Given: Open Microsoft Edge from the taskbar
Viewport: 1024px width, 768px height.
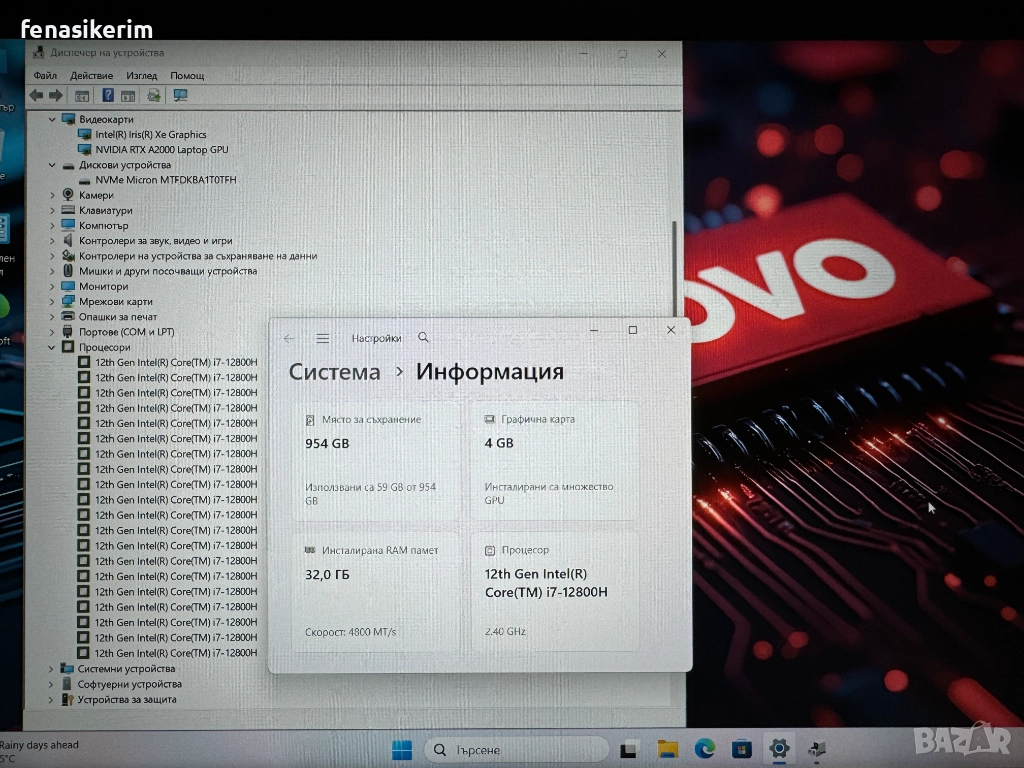Looking at the screenshot, I should click(704, 749).
